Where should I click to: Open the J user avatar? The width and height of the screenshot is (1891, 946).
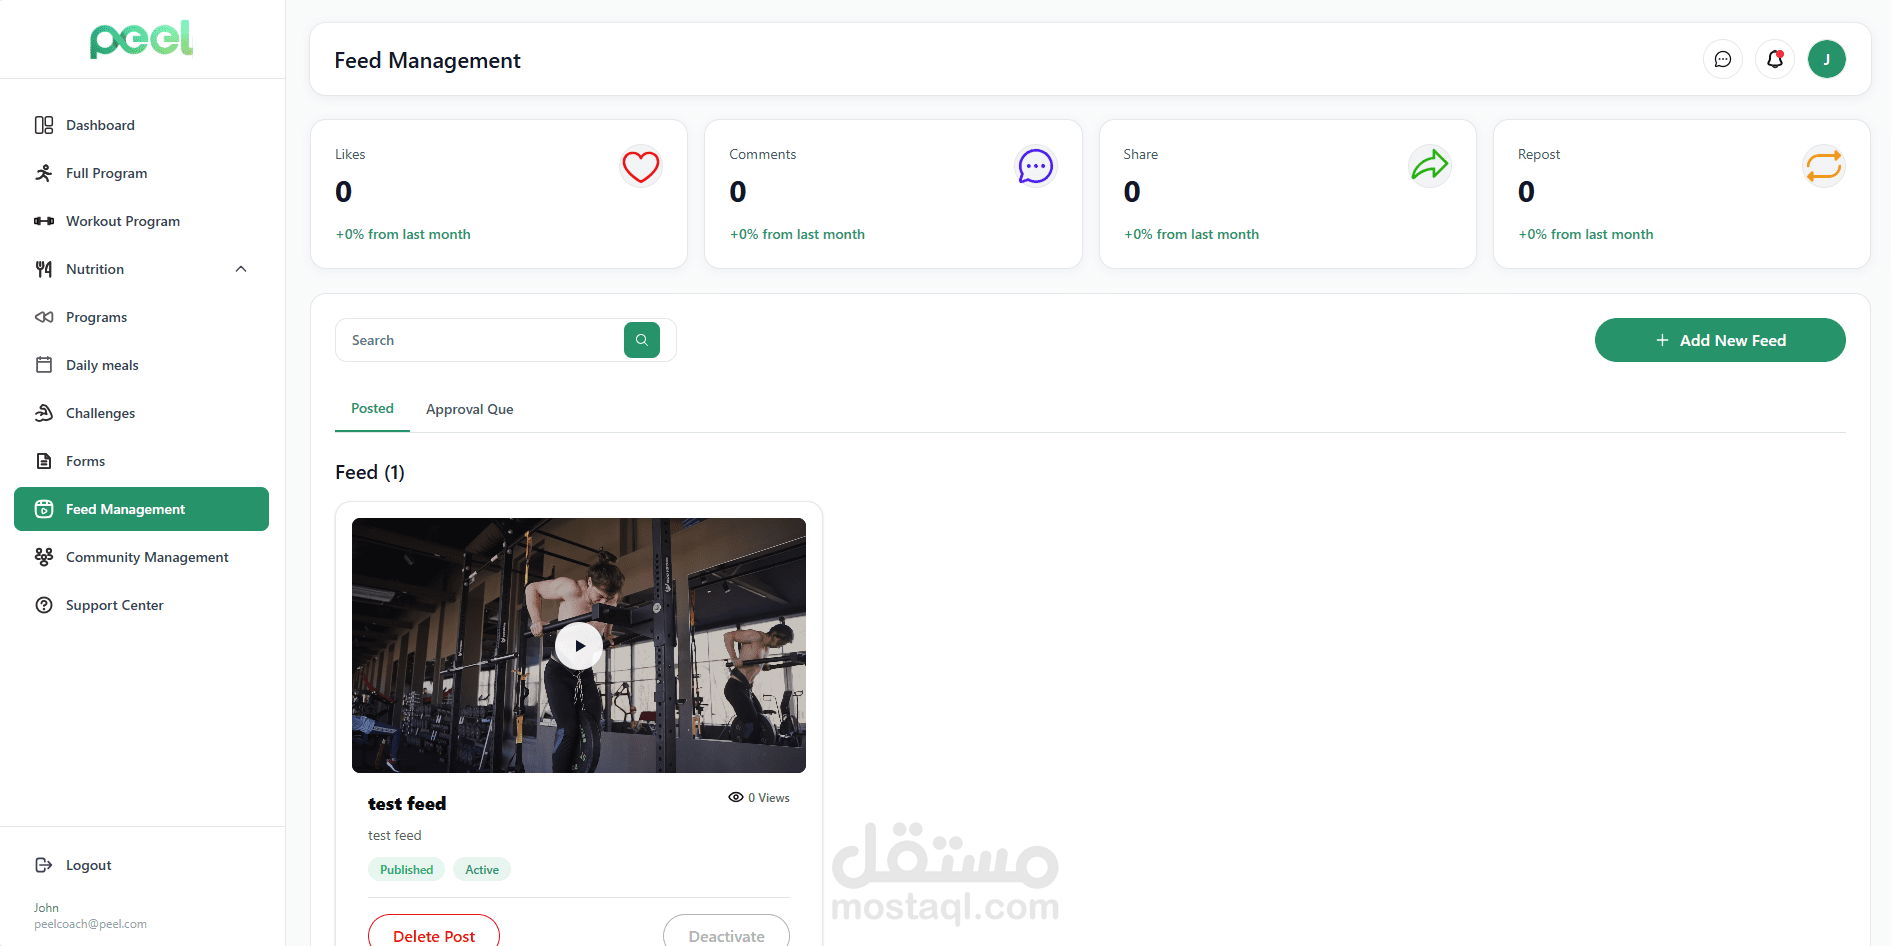[1827, 59]
